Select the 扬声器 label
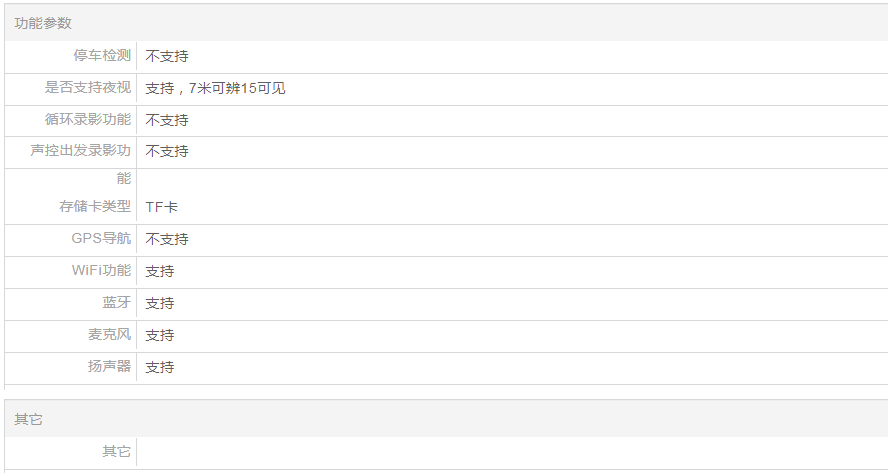 [109, 367]
